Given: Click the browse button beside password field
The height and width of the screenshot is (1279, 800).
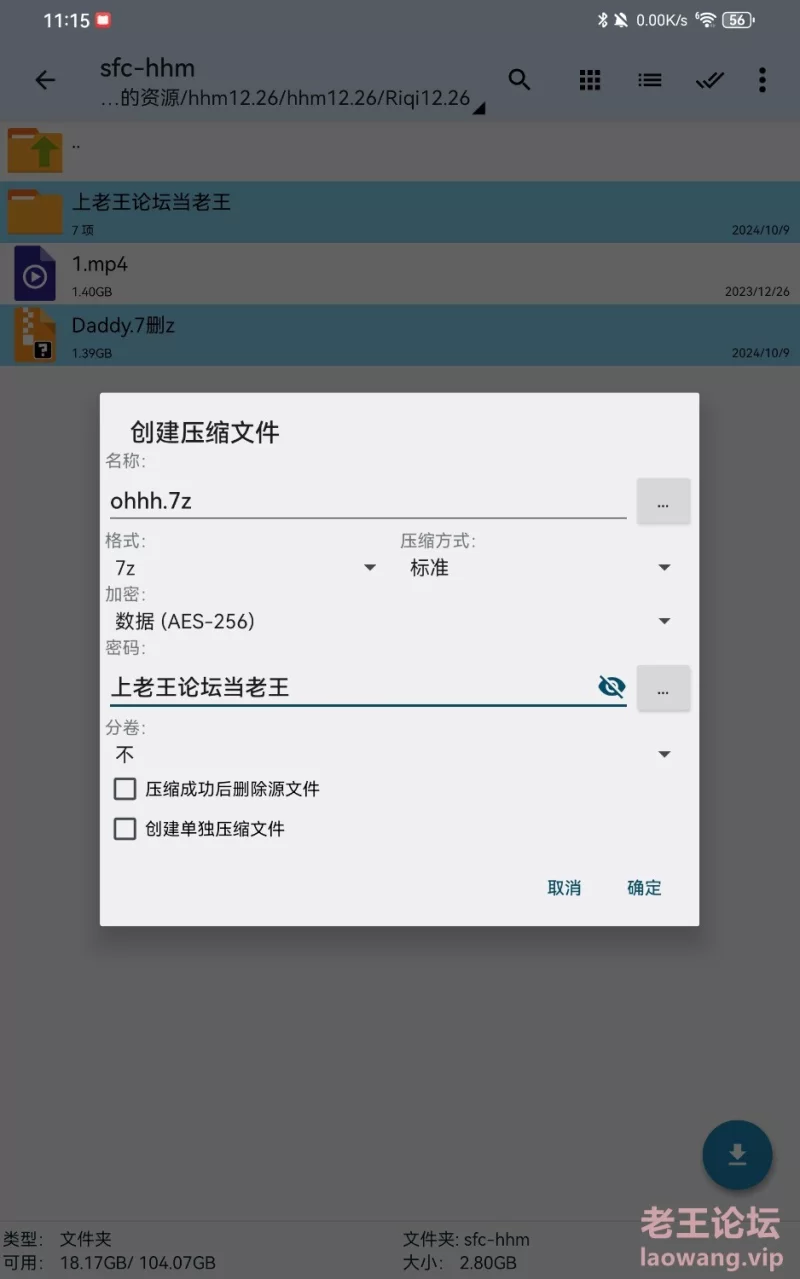Looking at the screenshot, I should coord(663,688).
